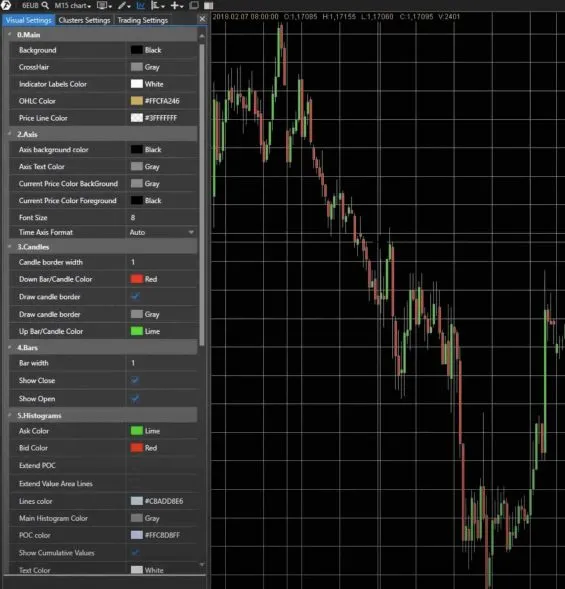Viewport: 565px width, 589px height.
Task: Change Ask Color swatch
Action: (x=136, y=430)
